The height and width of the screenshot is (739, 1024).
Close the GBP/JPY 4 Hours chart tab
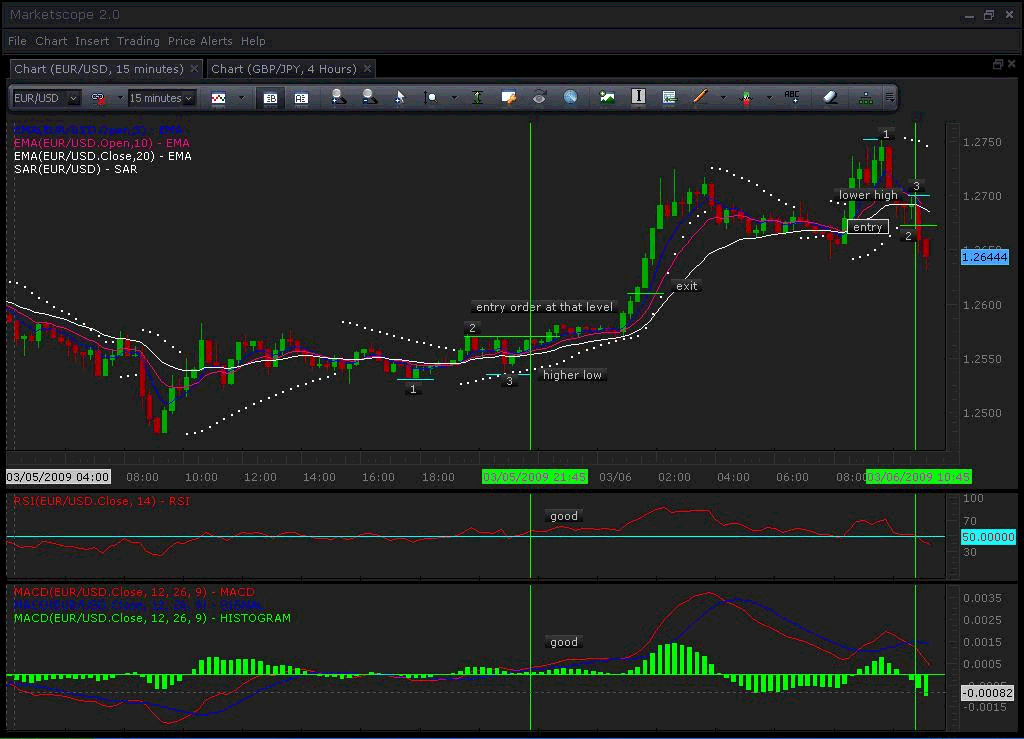pyautogui.click(x=367, y=69)
